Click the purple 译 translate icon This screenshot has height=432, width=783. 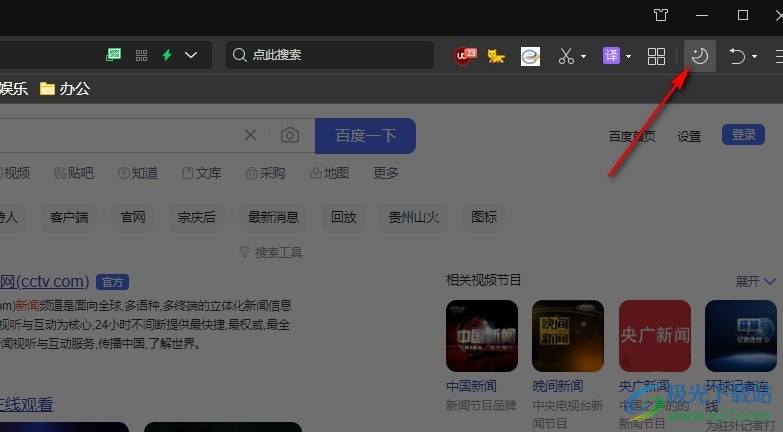(x=611, y=55)
